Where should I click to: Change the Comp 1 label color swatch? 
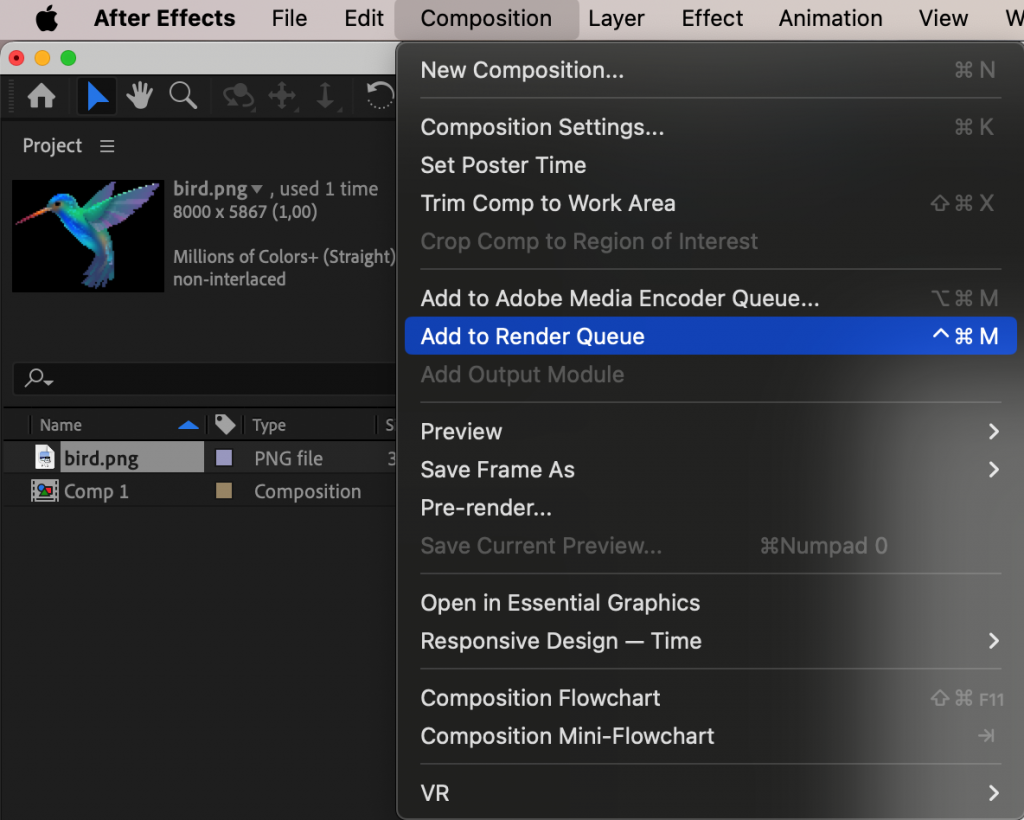point(224,490)
